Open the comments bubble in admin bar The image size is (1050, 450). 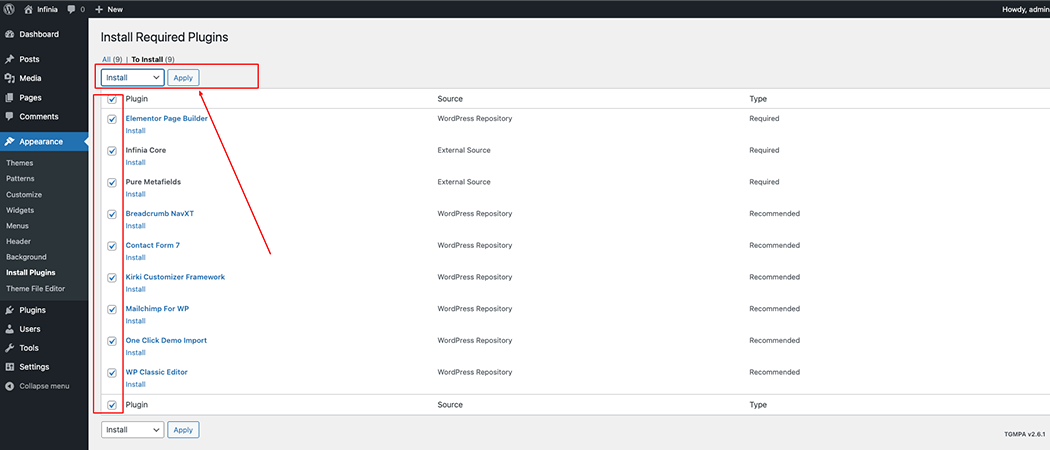coord(72,9)
